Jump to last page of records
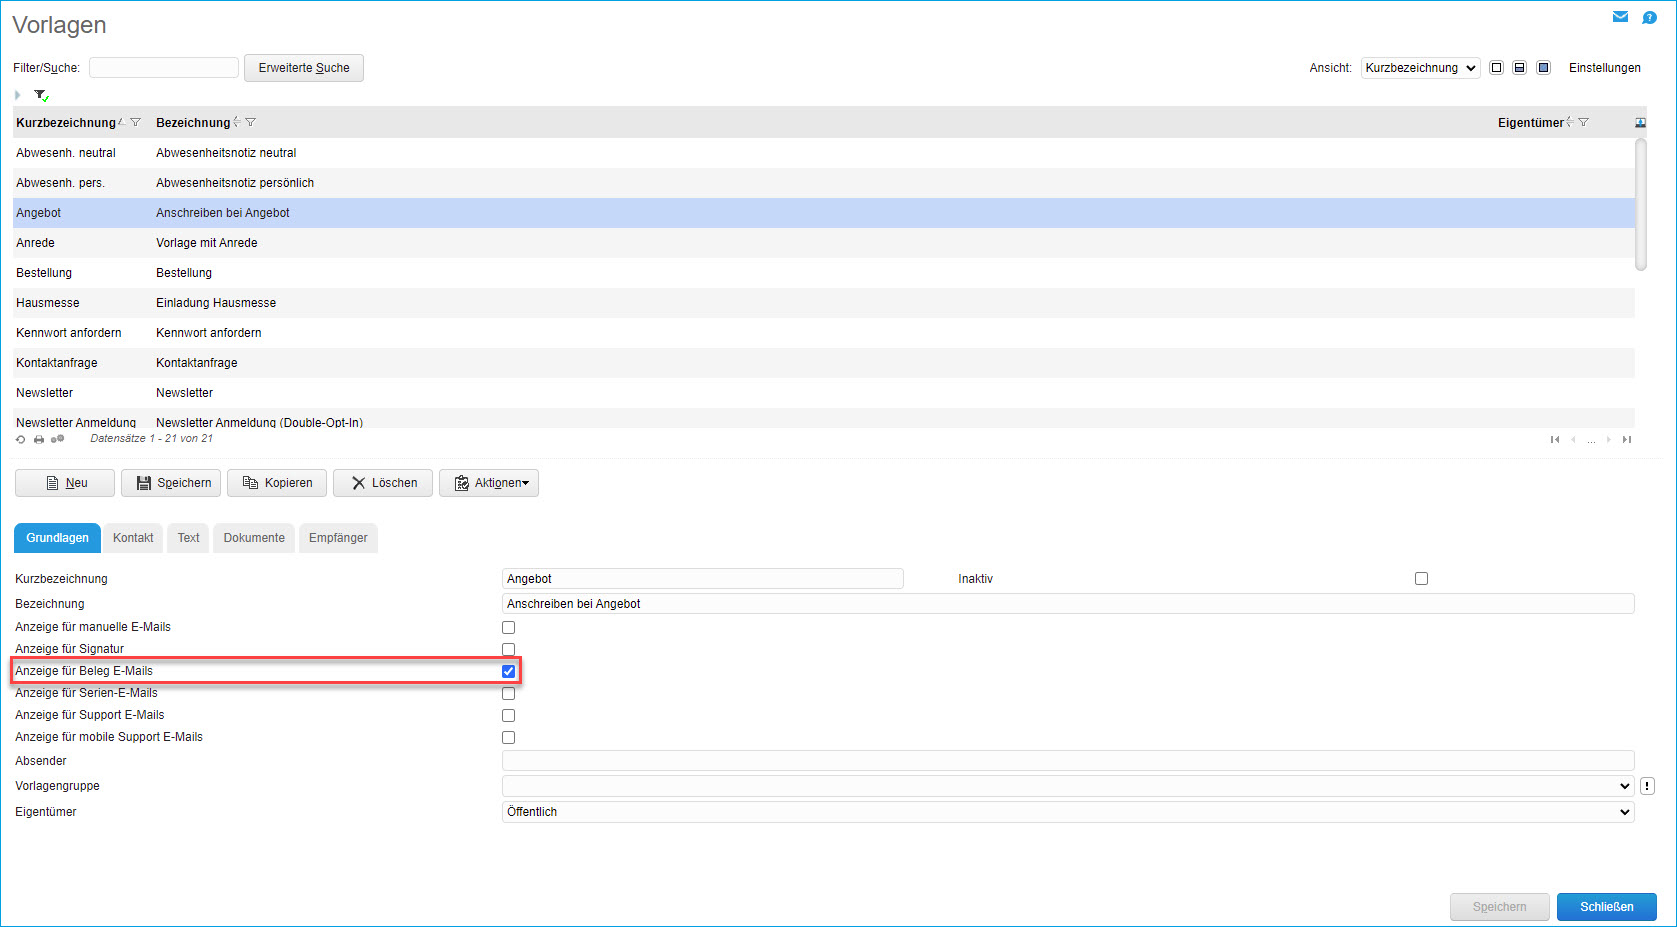Image resolution: width=1677 pixels, height=927 pixels. click(1627, 439)
